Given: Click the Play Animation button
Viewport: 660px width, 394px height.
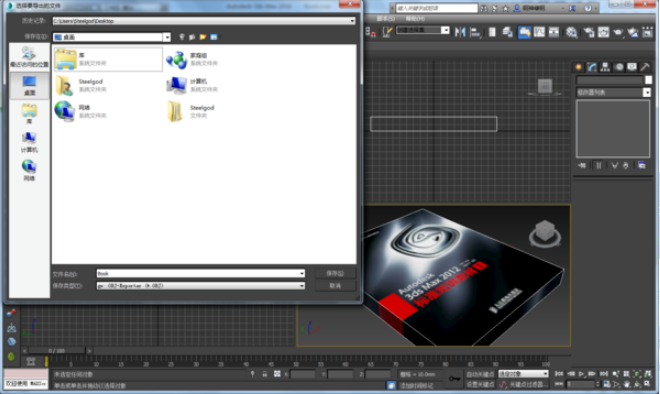Looking at the screenshot, I should tap(581, 374).
